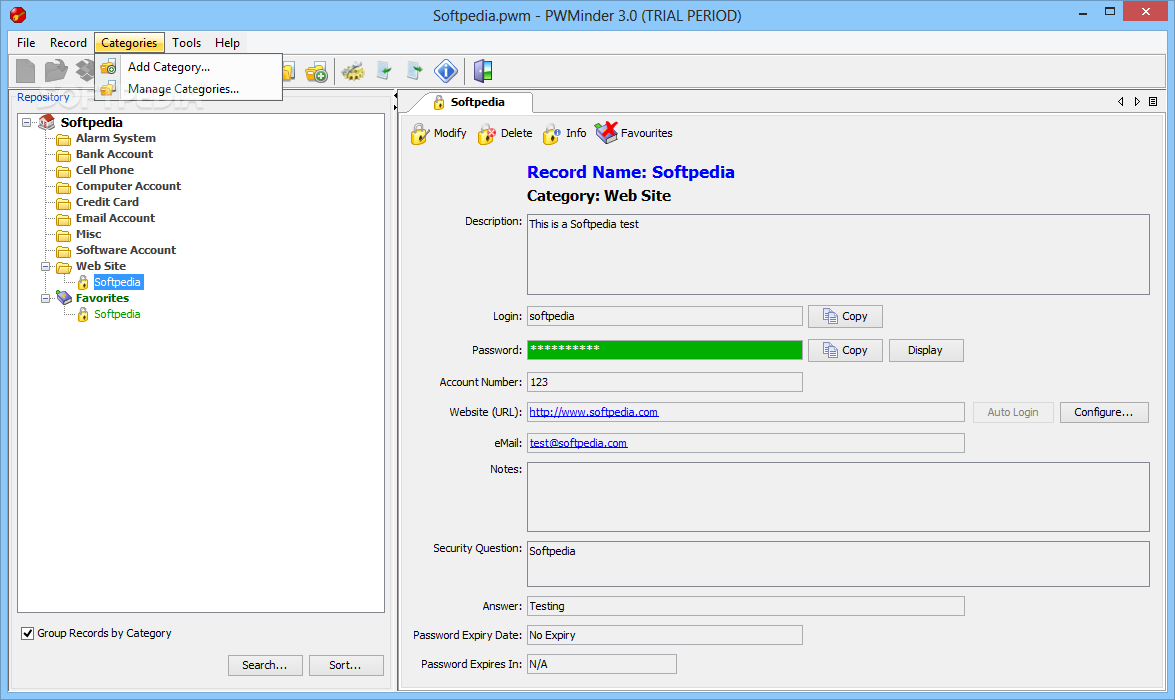The width and height of the screenshot is (1175, 700).
Task: Open the http://www.softpedia.com link
Action: [593, 412]
